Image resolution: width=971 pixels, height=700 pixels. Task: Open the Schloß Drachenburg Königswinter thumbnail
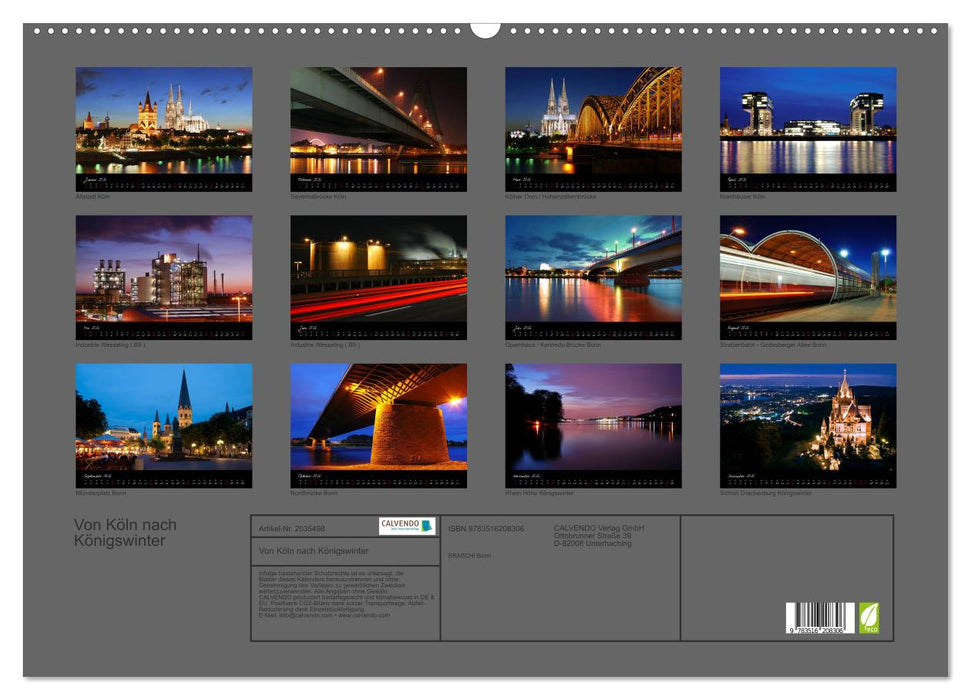808,418
